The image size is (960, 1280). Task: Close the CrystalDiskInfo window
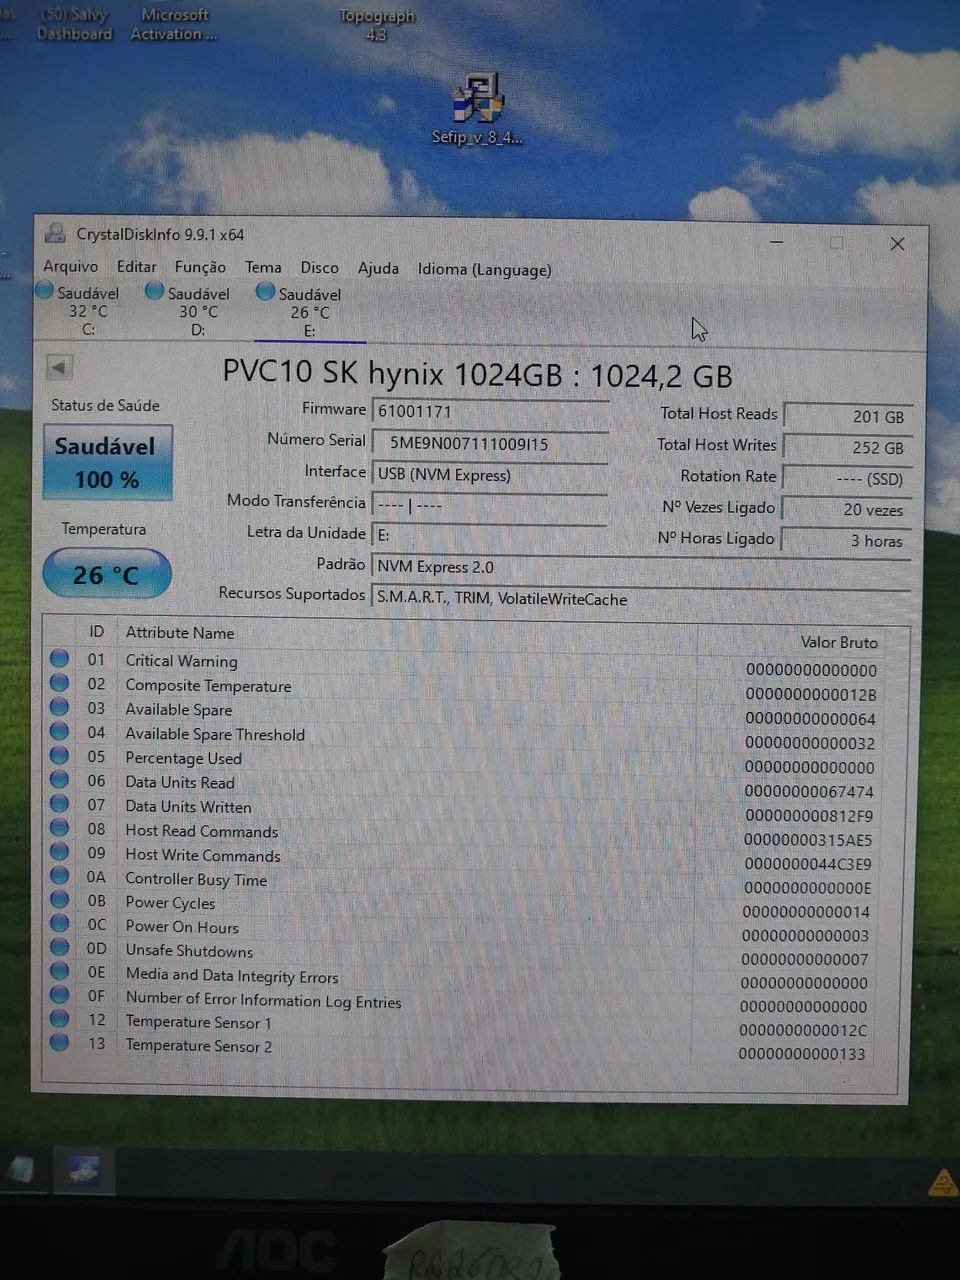click(897, 243)
